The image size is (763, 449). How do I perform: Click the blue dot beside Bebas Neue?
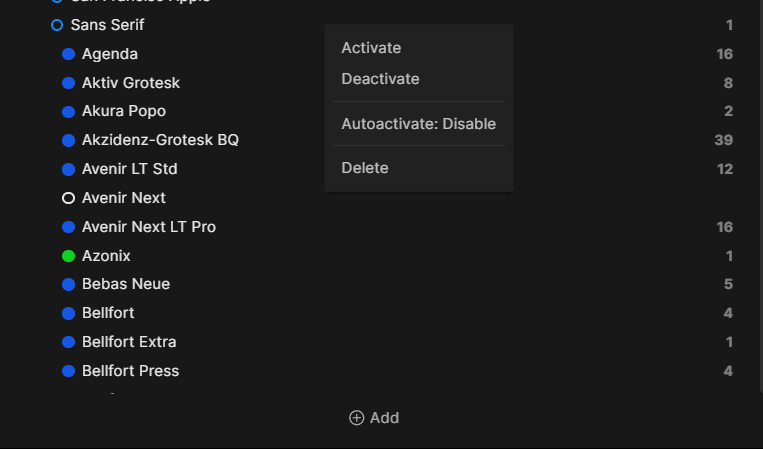tap(68, 284)
